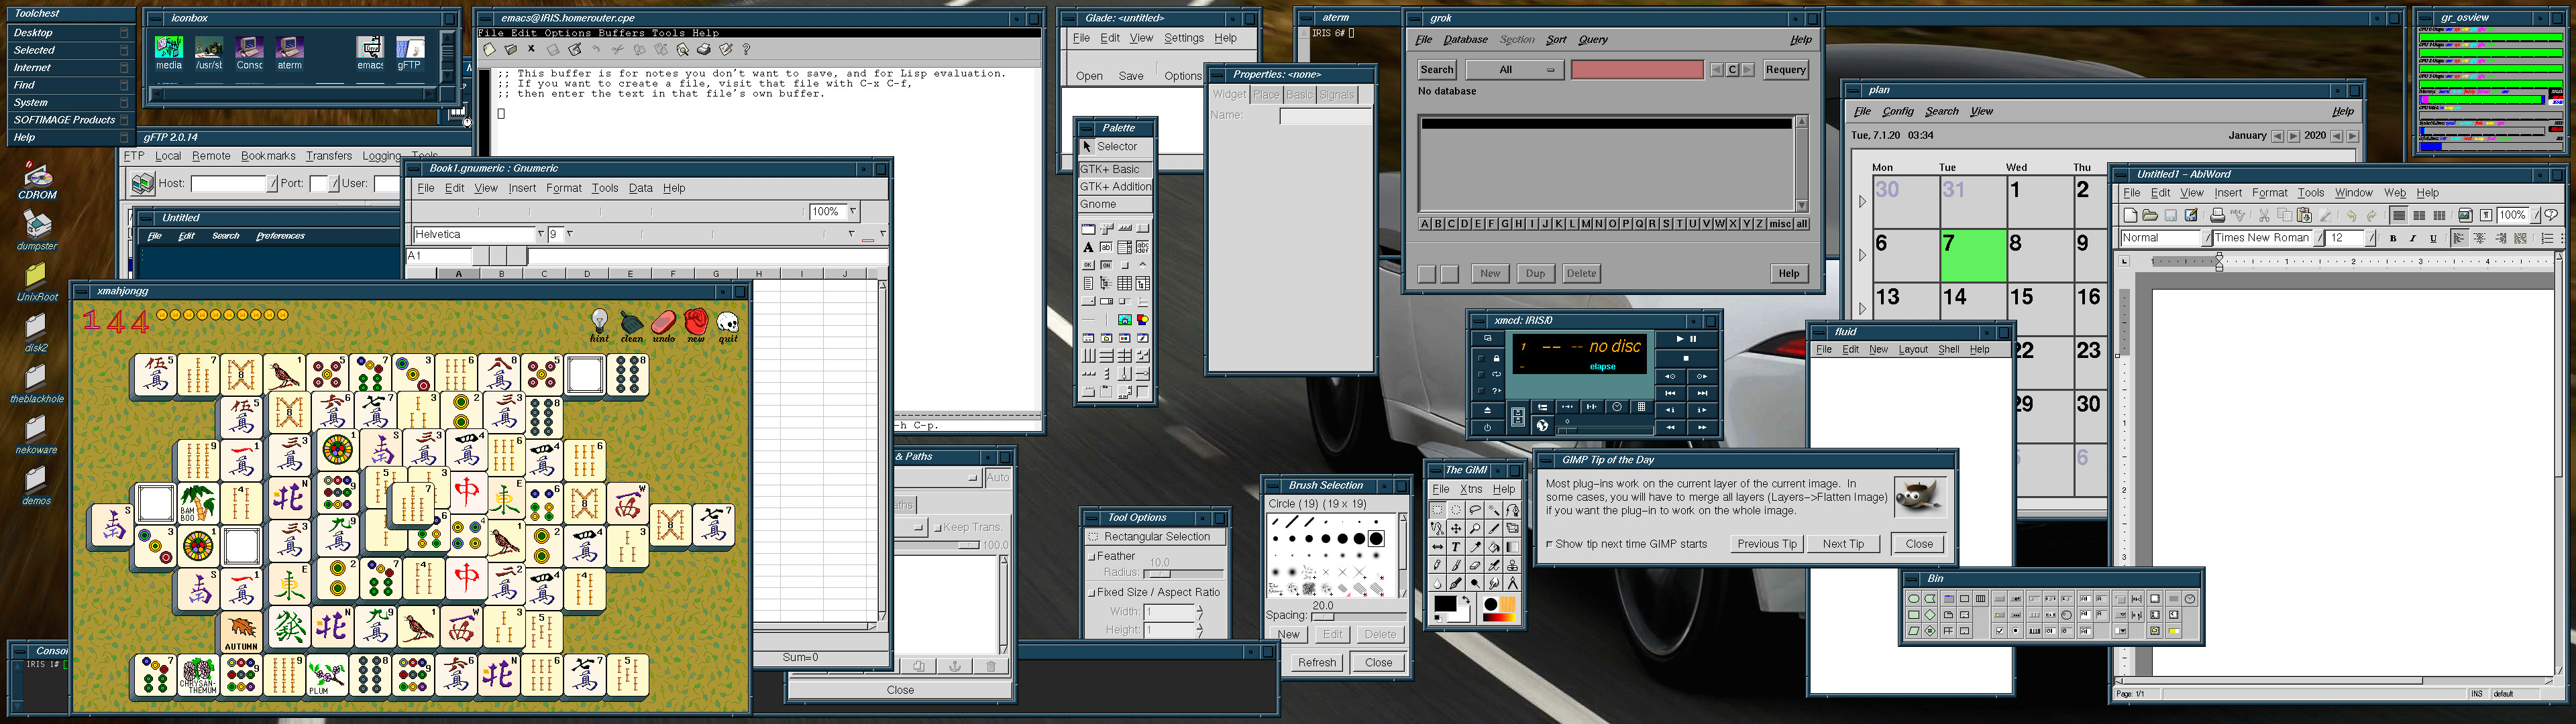
Task: Toggle Fixed Size / Aspect Ratio checkbox
Action: [x=1092, y=592]
